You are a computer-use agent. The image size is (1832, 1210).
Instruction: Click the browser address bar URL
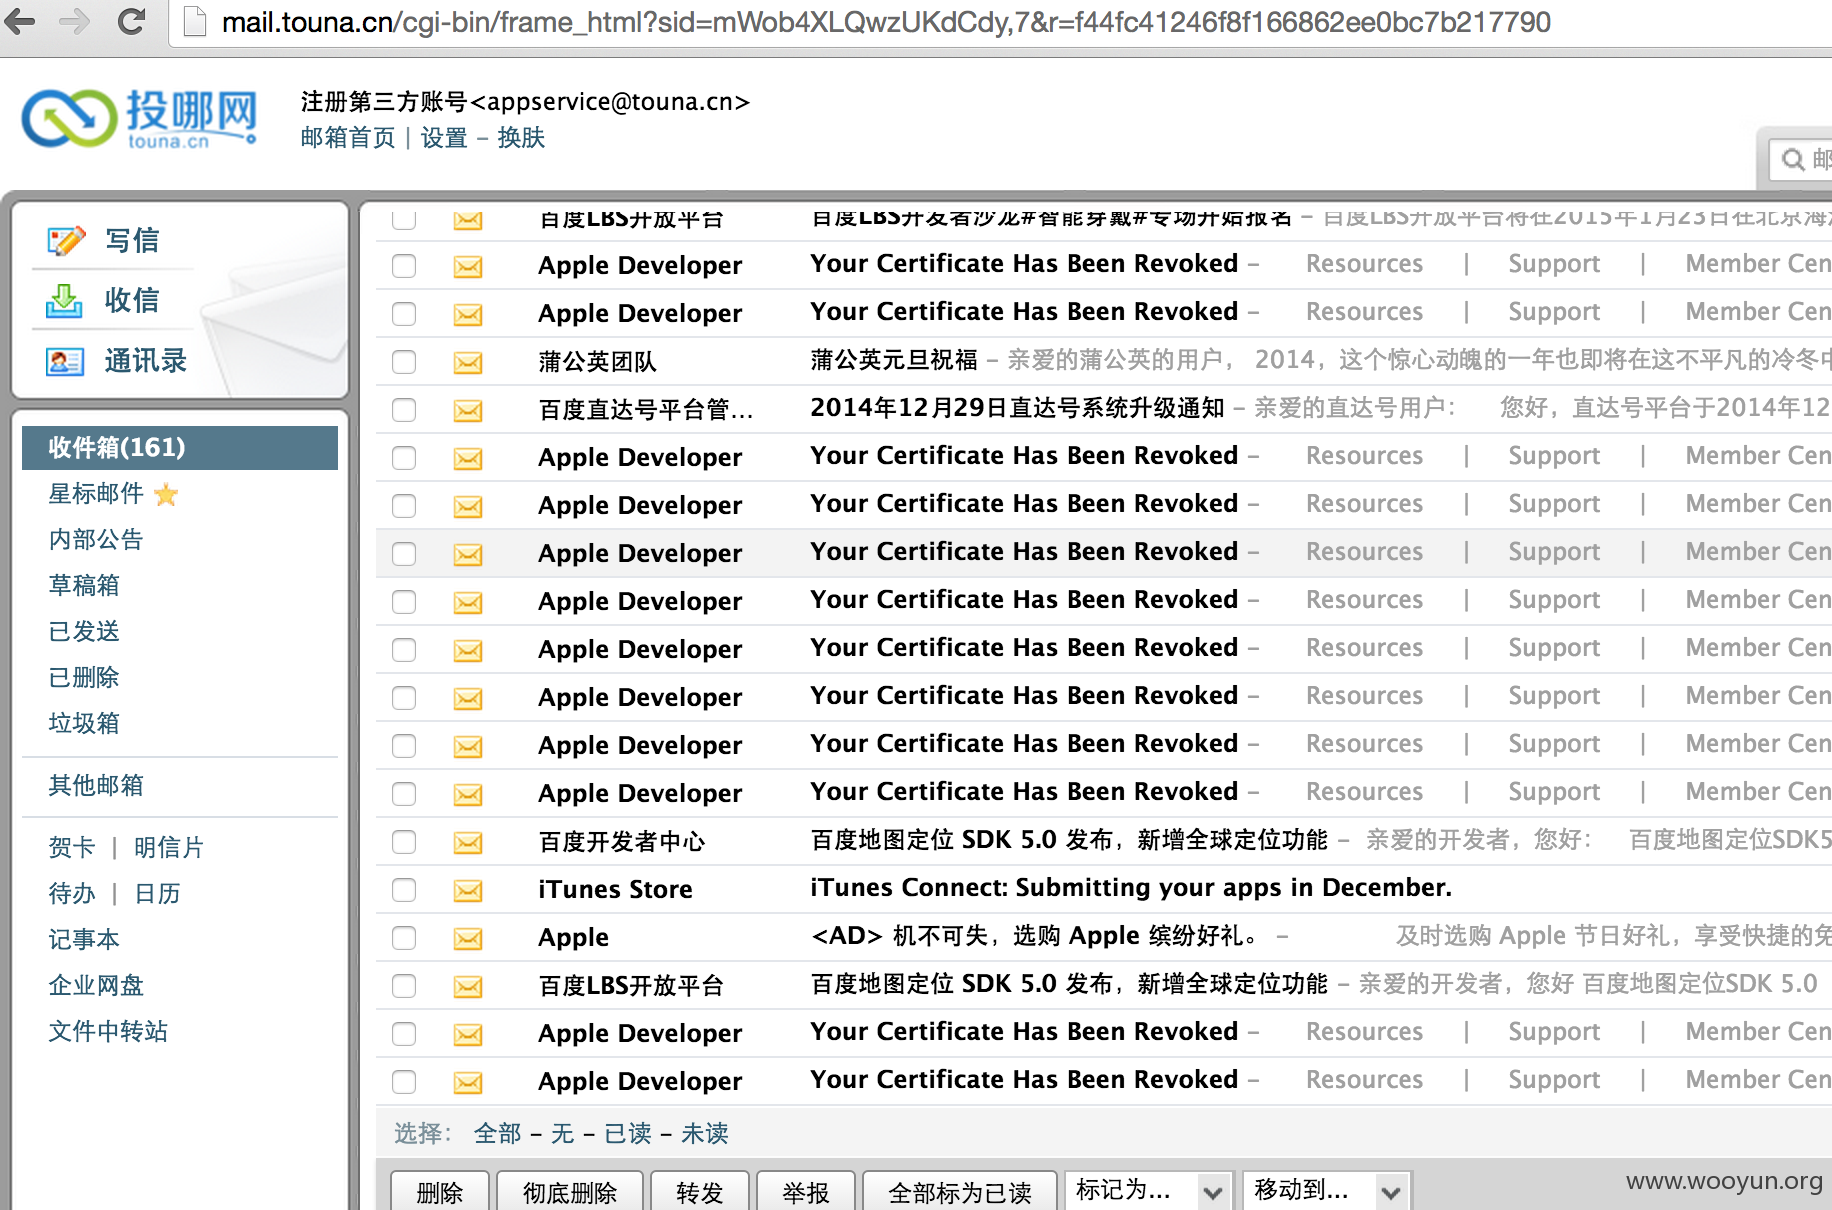tap(886, 22)
